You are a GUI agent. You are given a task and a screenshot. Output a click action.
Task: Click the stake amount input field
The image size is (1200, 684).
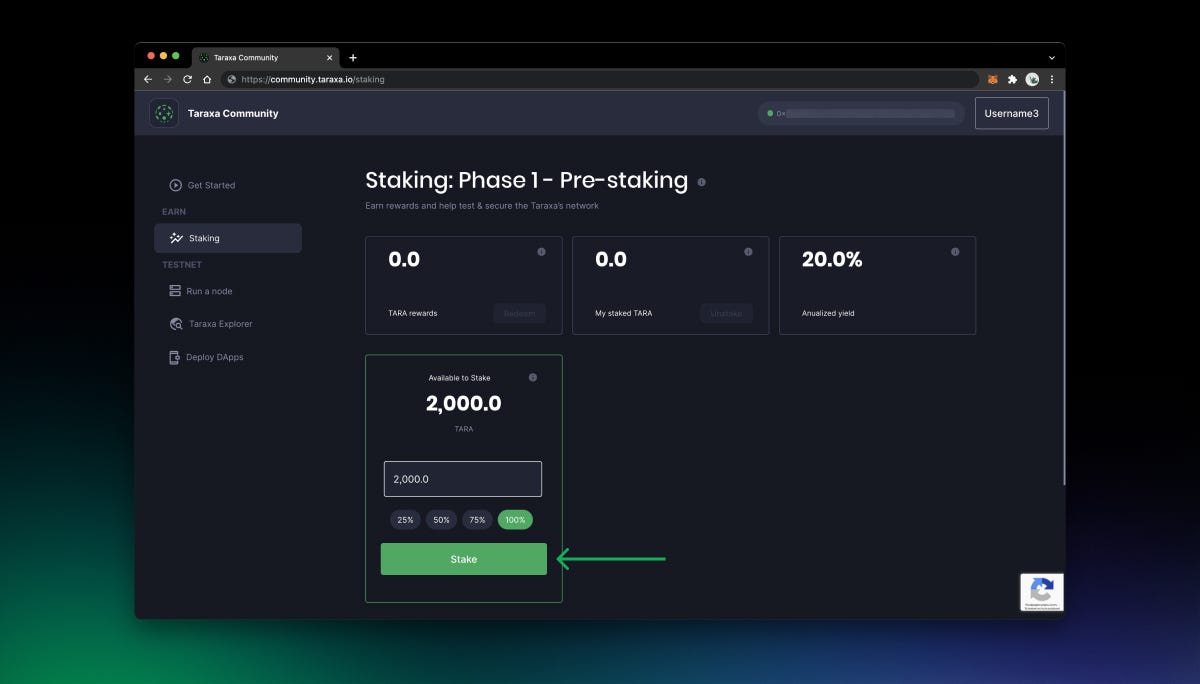point(463,479)
